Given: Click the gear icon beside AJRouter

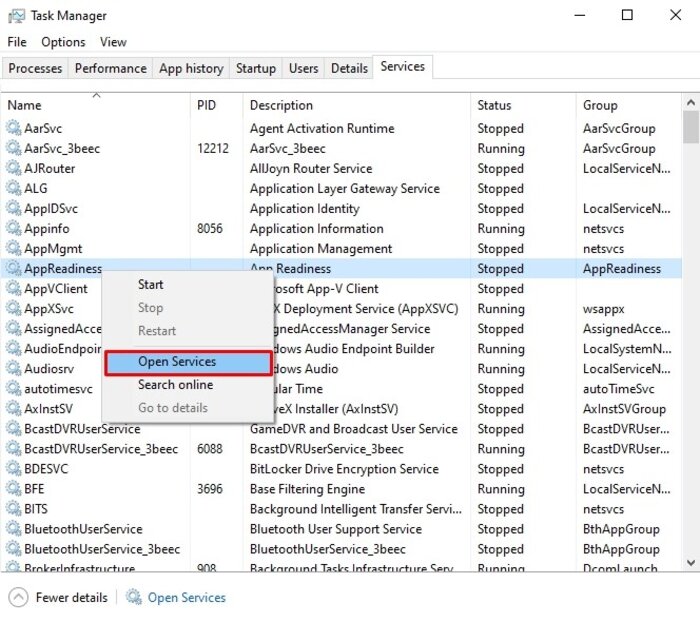Looking at the screenshot, I should (13, 168).
